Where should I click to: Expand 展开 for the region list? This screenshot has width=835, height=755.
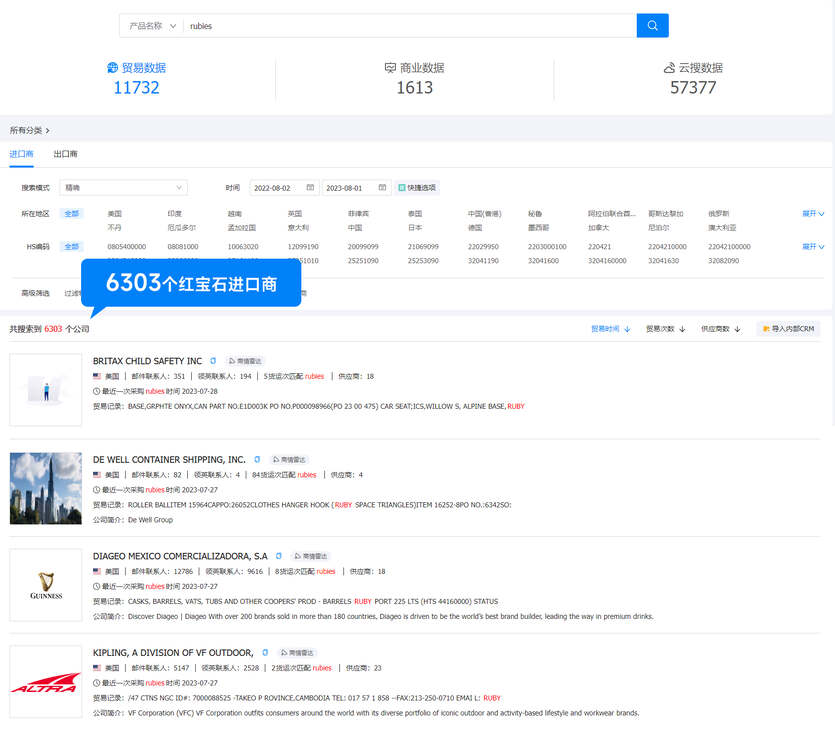tap(813, 214)
